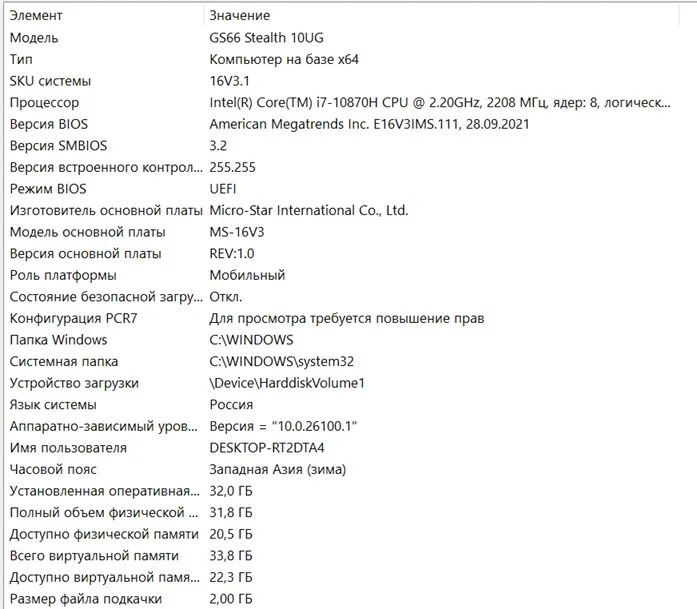
Task: Click the 'Элемент' column header
Action: (36, 16)
